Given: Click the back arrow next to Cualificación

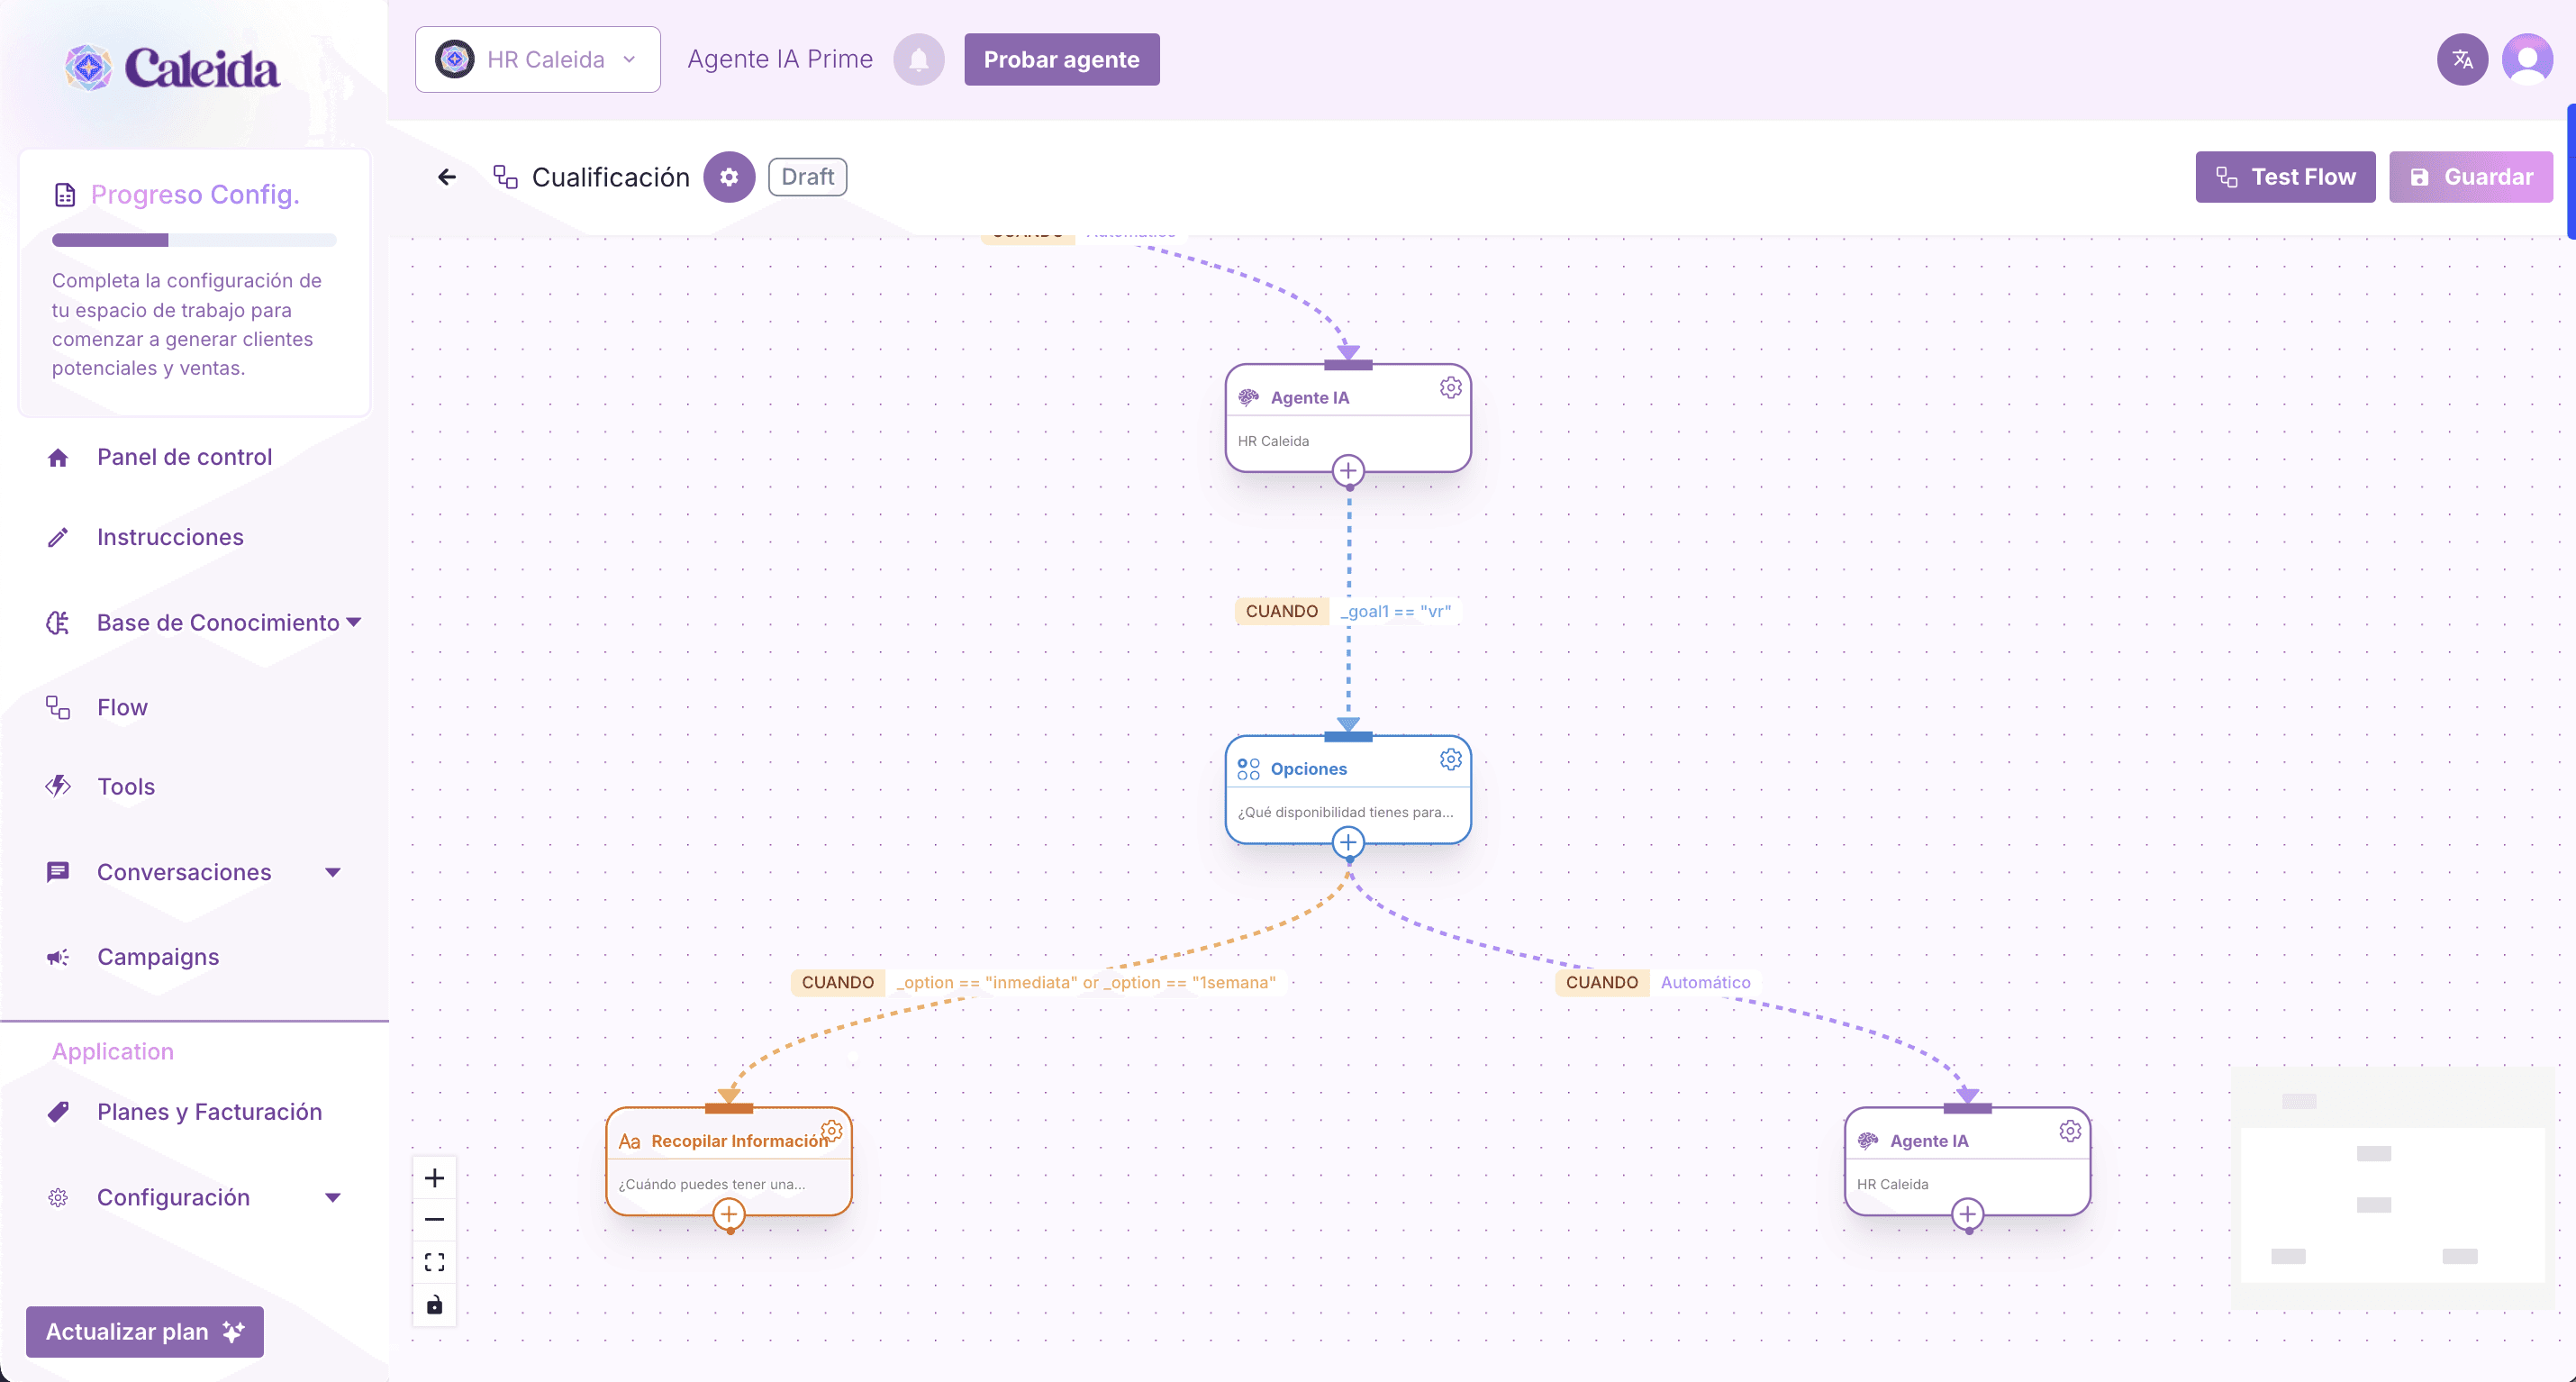Looking at the screenshot, I should (447, 177).
